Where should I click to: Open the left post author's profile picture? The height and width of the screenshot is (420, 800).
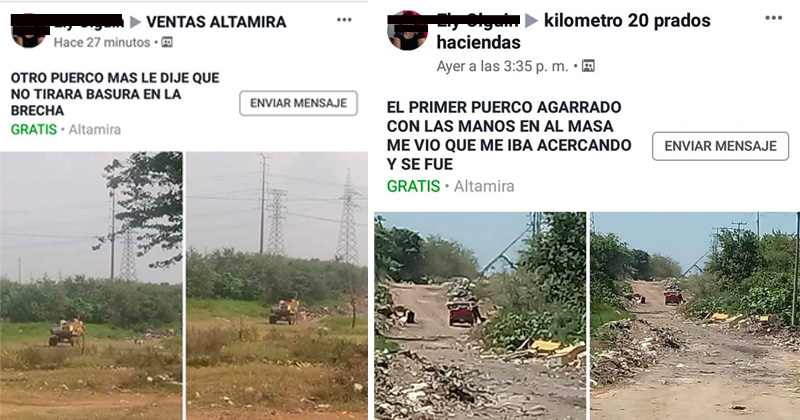[x=29, y=32]
